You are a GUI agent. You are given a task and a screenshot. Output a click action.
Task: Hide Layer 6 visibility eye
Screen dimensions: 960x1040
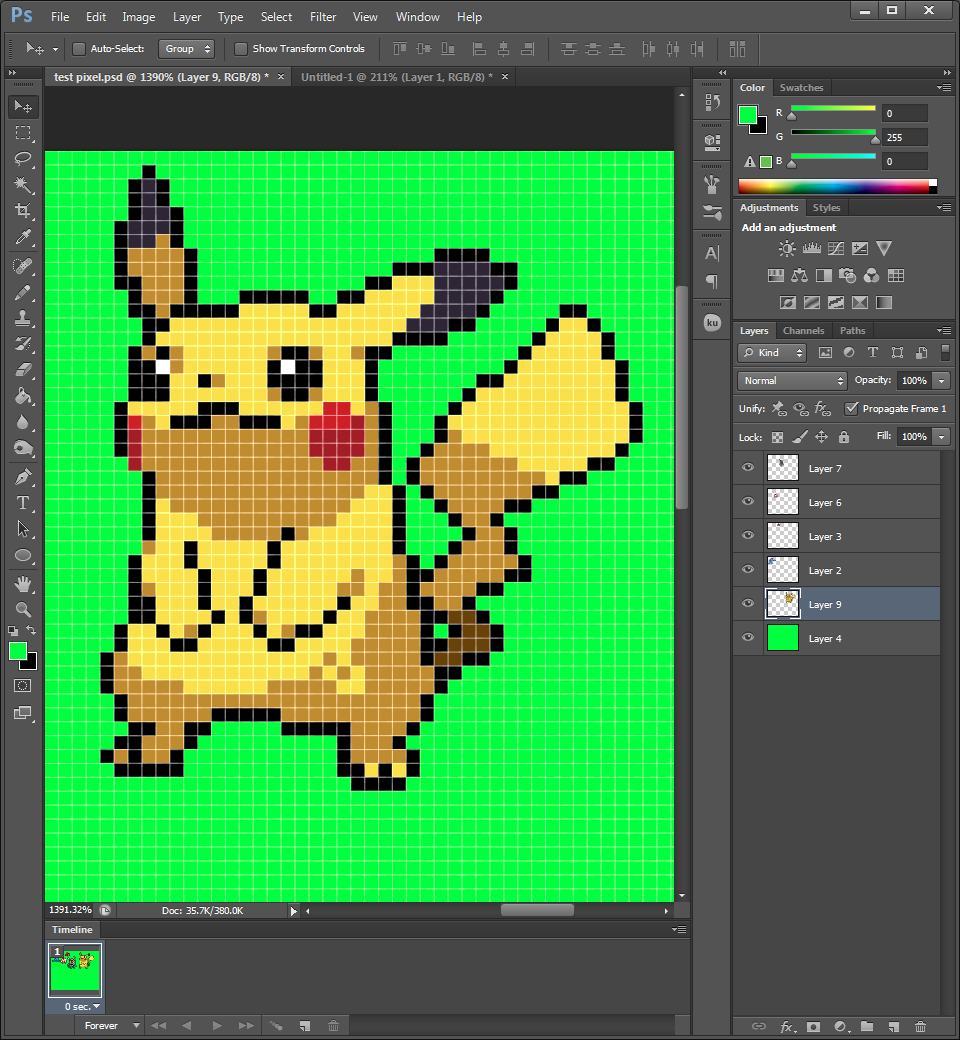pyautogui.click(x=748, y=501)
